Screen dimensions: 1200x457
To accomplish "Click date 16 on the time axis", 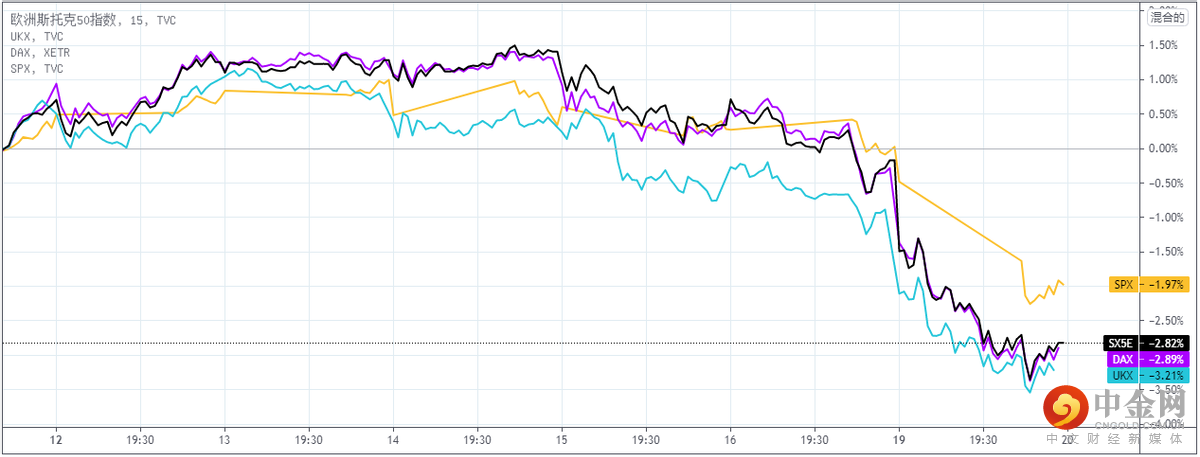I will (x=731, y=439).
